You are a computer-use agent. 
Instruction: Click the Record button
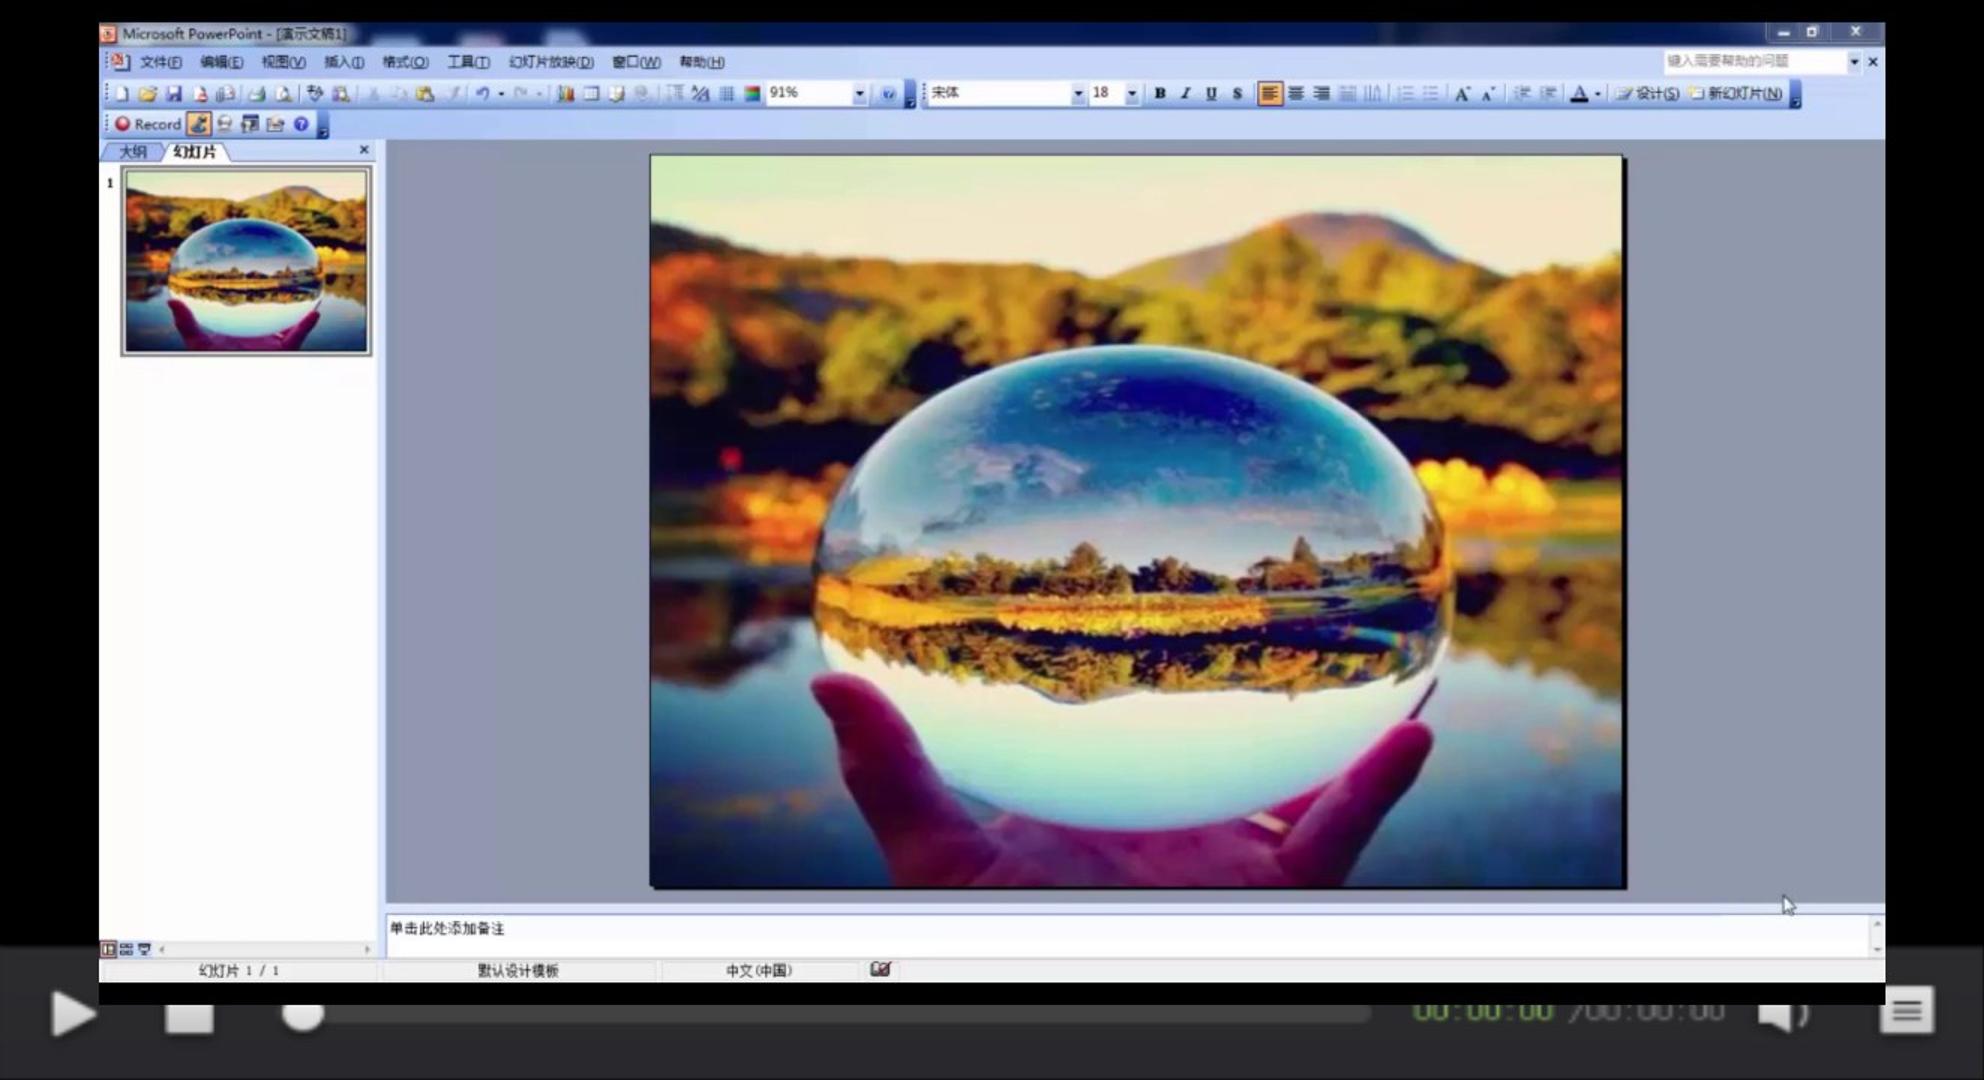pos(147,123)
